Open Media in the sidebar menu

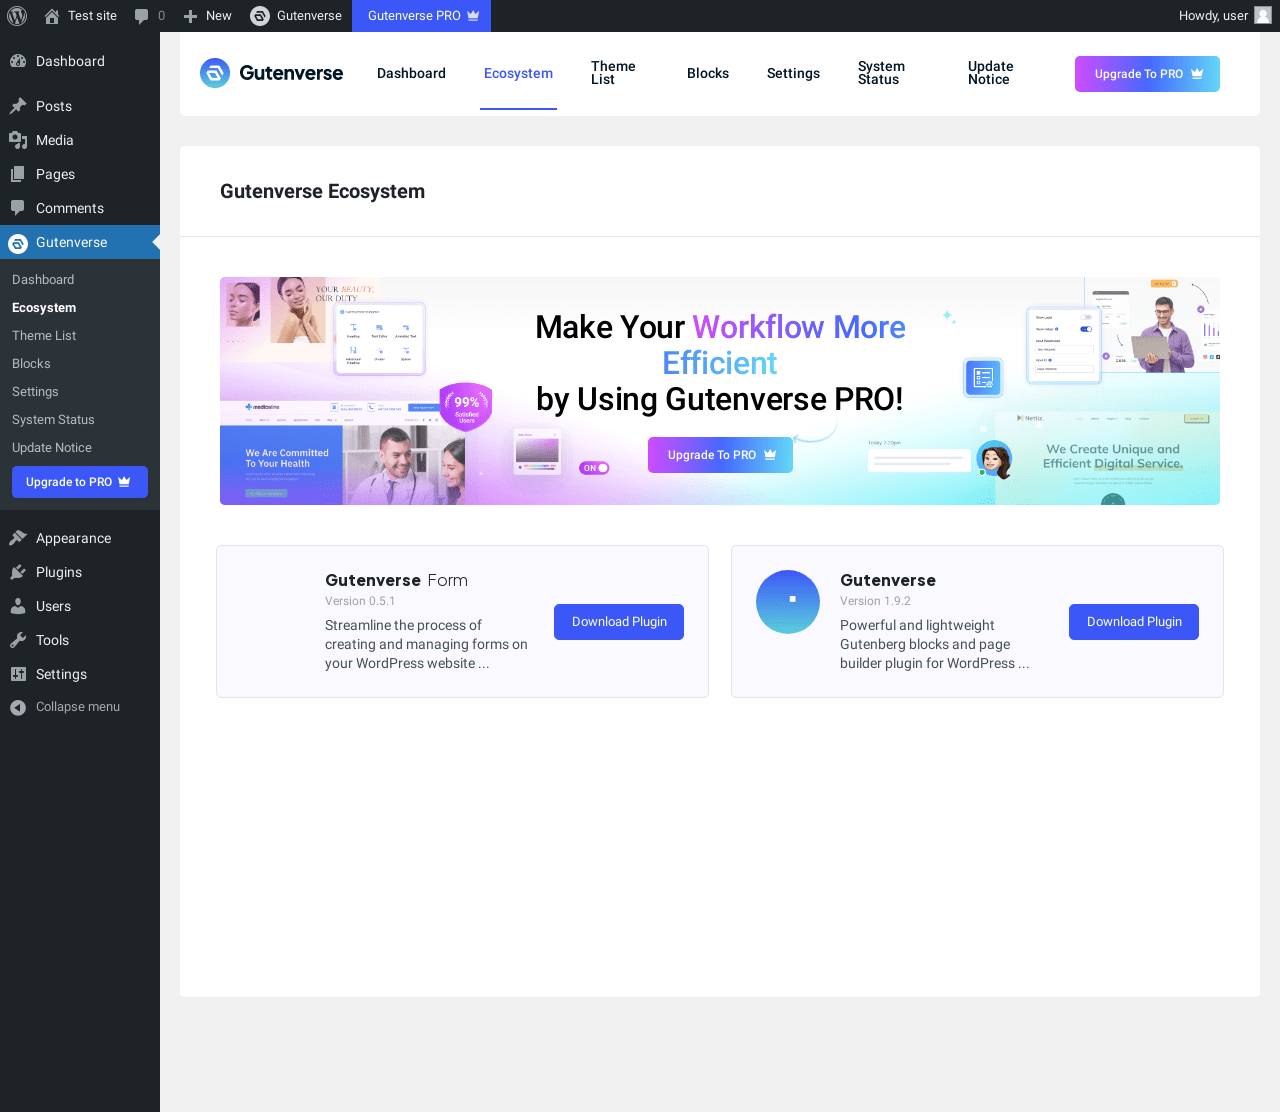click(x=80, y=140)
